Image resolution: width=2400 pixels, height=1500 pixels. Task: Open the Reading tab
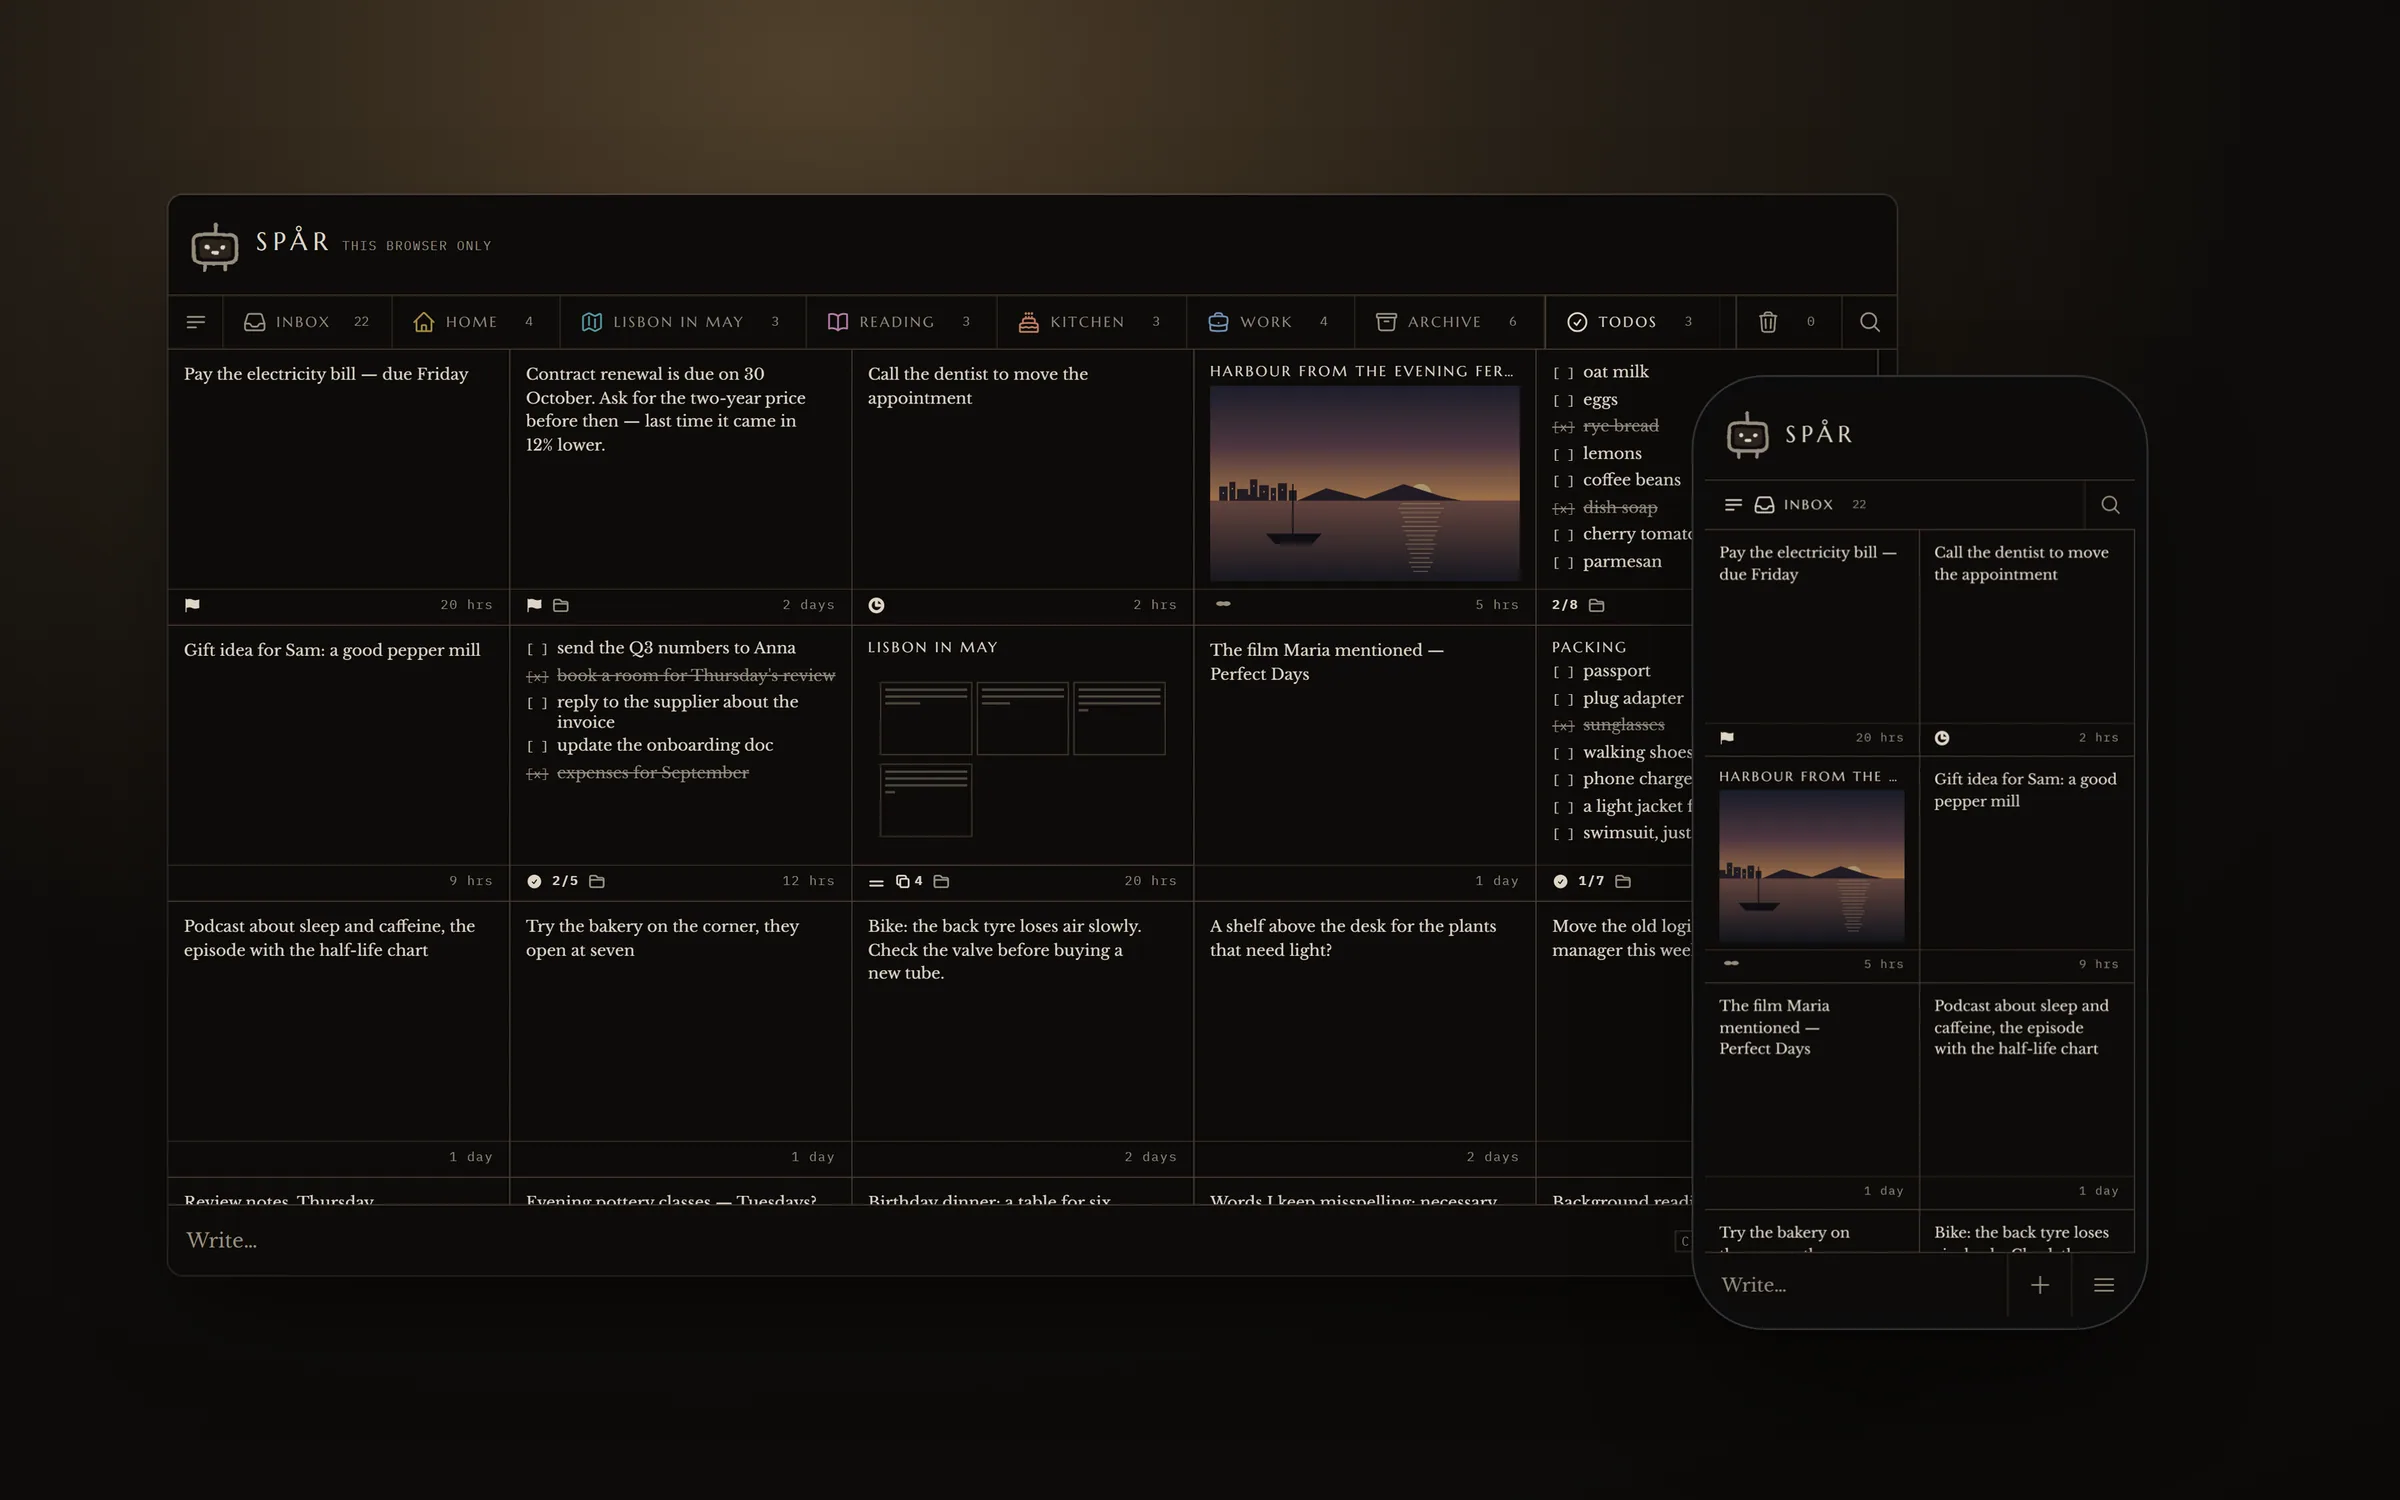tap(900, 322)
